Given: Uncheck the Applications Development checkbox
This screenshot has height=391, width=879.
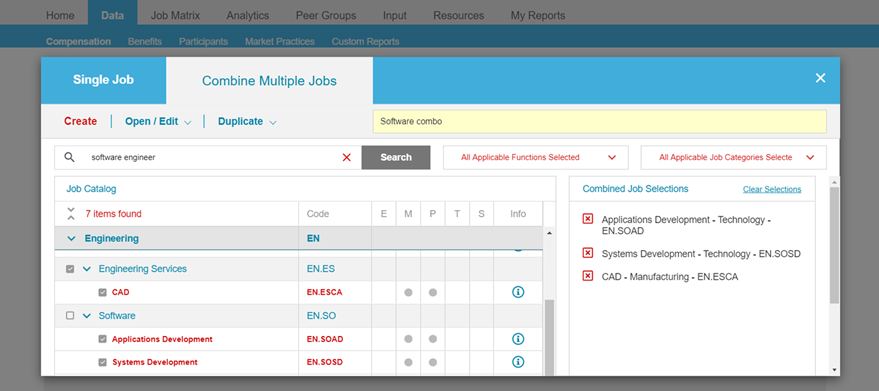Looking at the screenshot, I should (x=102, y=339).
